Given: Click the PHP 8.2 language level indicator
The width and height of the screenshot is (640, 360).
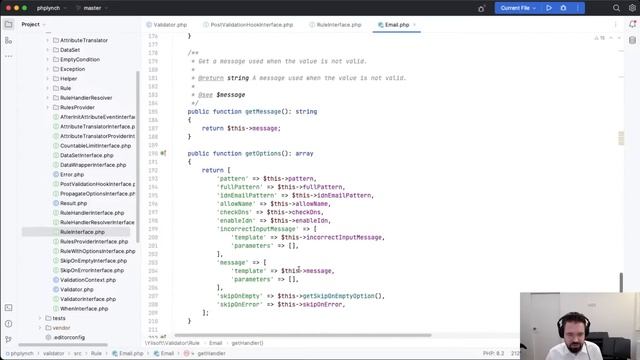Looking at the screenshot, I should (x=493, y=353).
